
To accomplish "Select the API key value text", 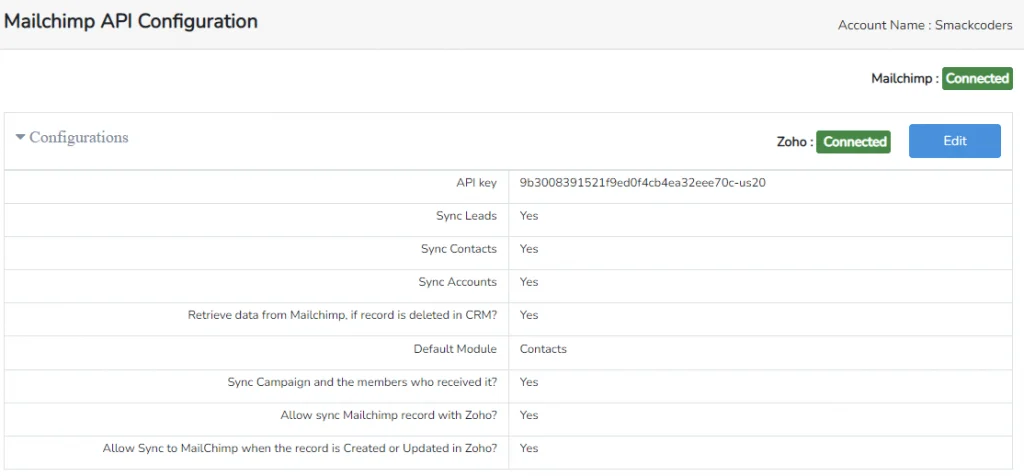I will [642, 183].
